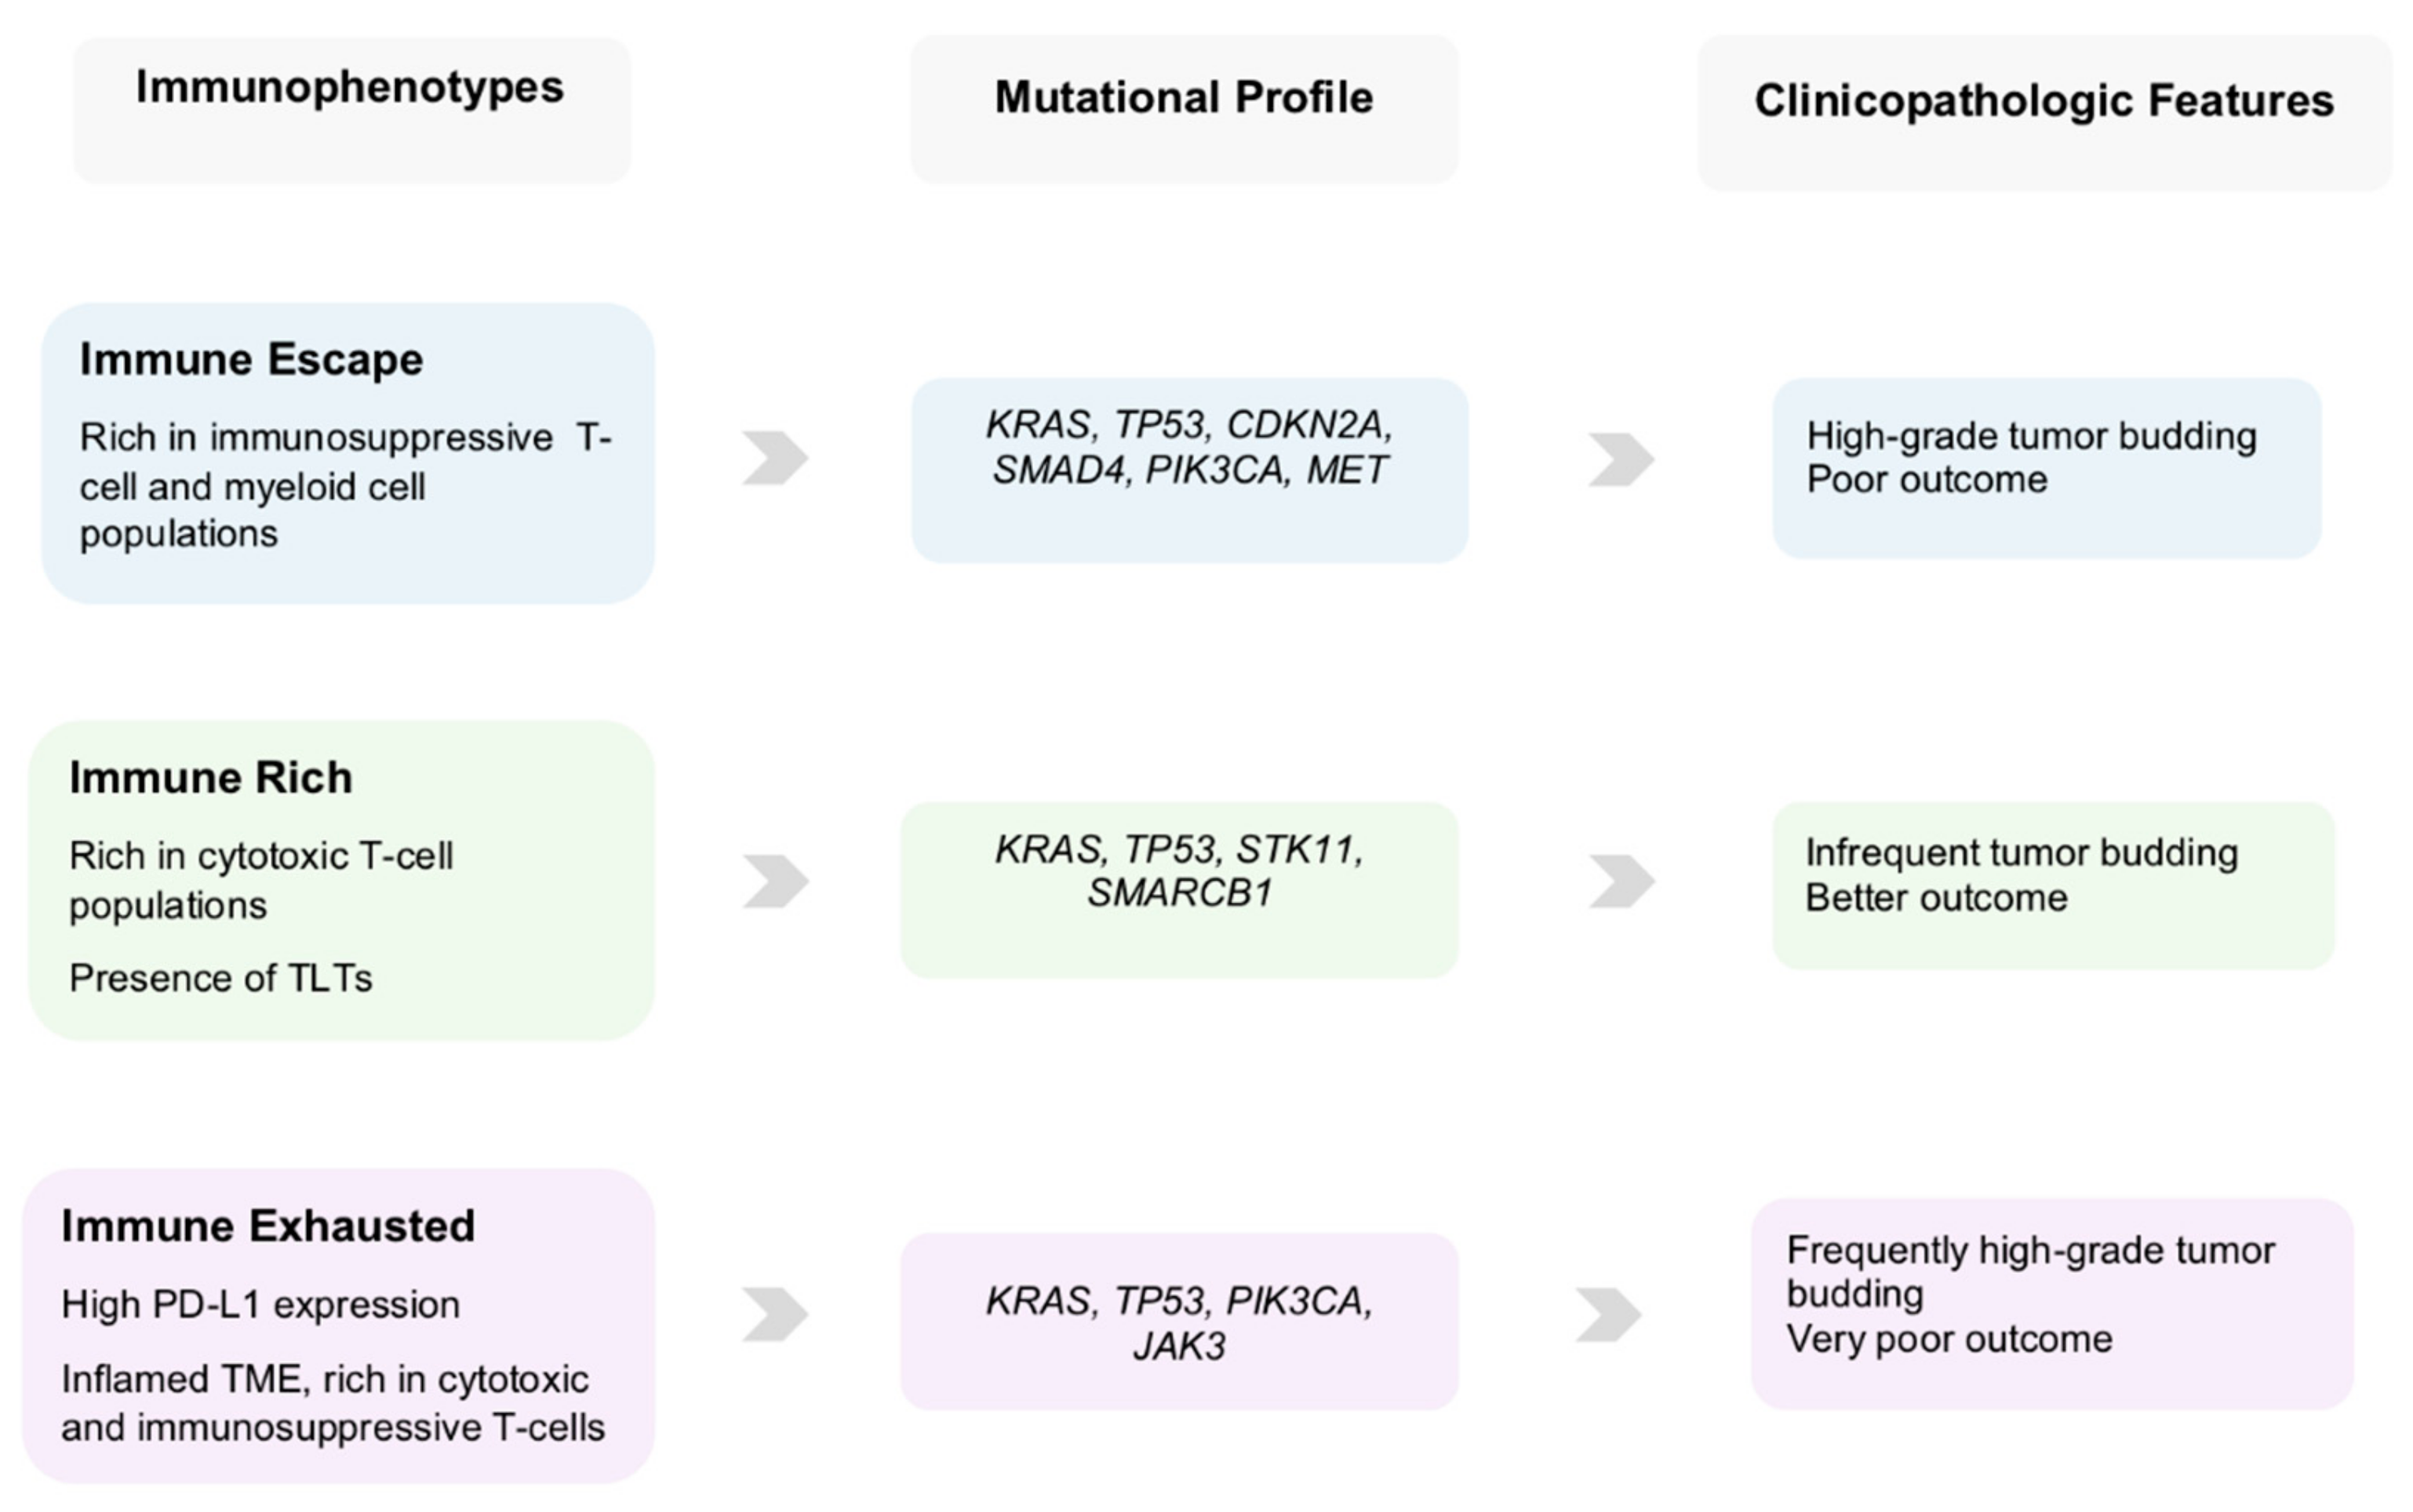Click arrow pointing to Very poor outcome box

pyautogui.click(x=1609, y=1314)
